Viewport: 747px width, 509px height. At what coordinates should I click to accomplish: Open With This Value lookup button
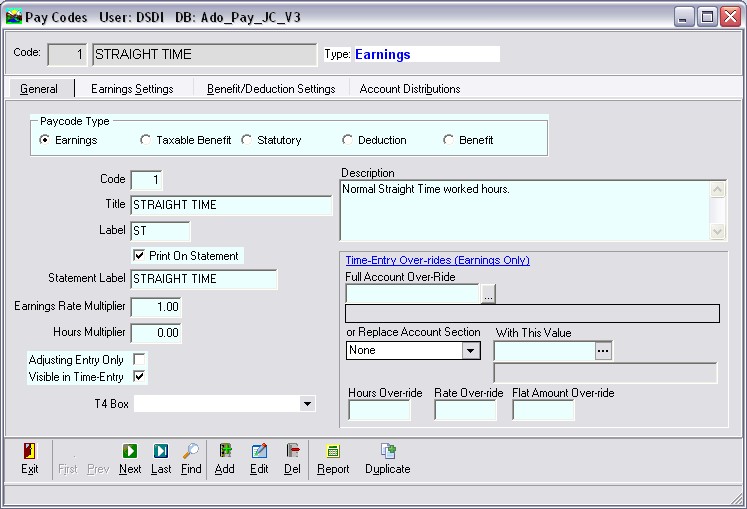(x=603, y=351)
